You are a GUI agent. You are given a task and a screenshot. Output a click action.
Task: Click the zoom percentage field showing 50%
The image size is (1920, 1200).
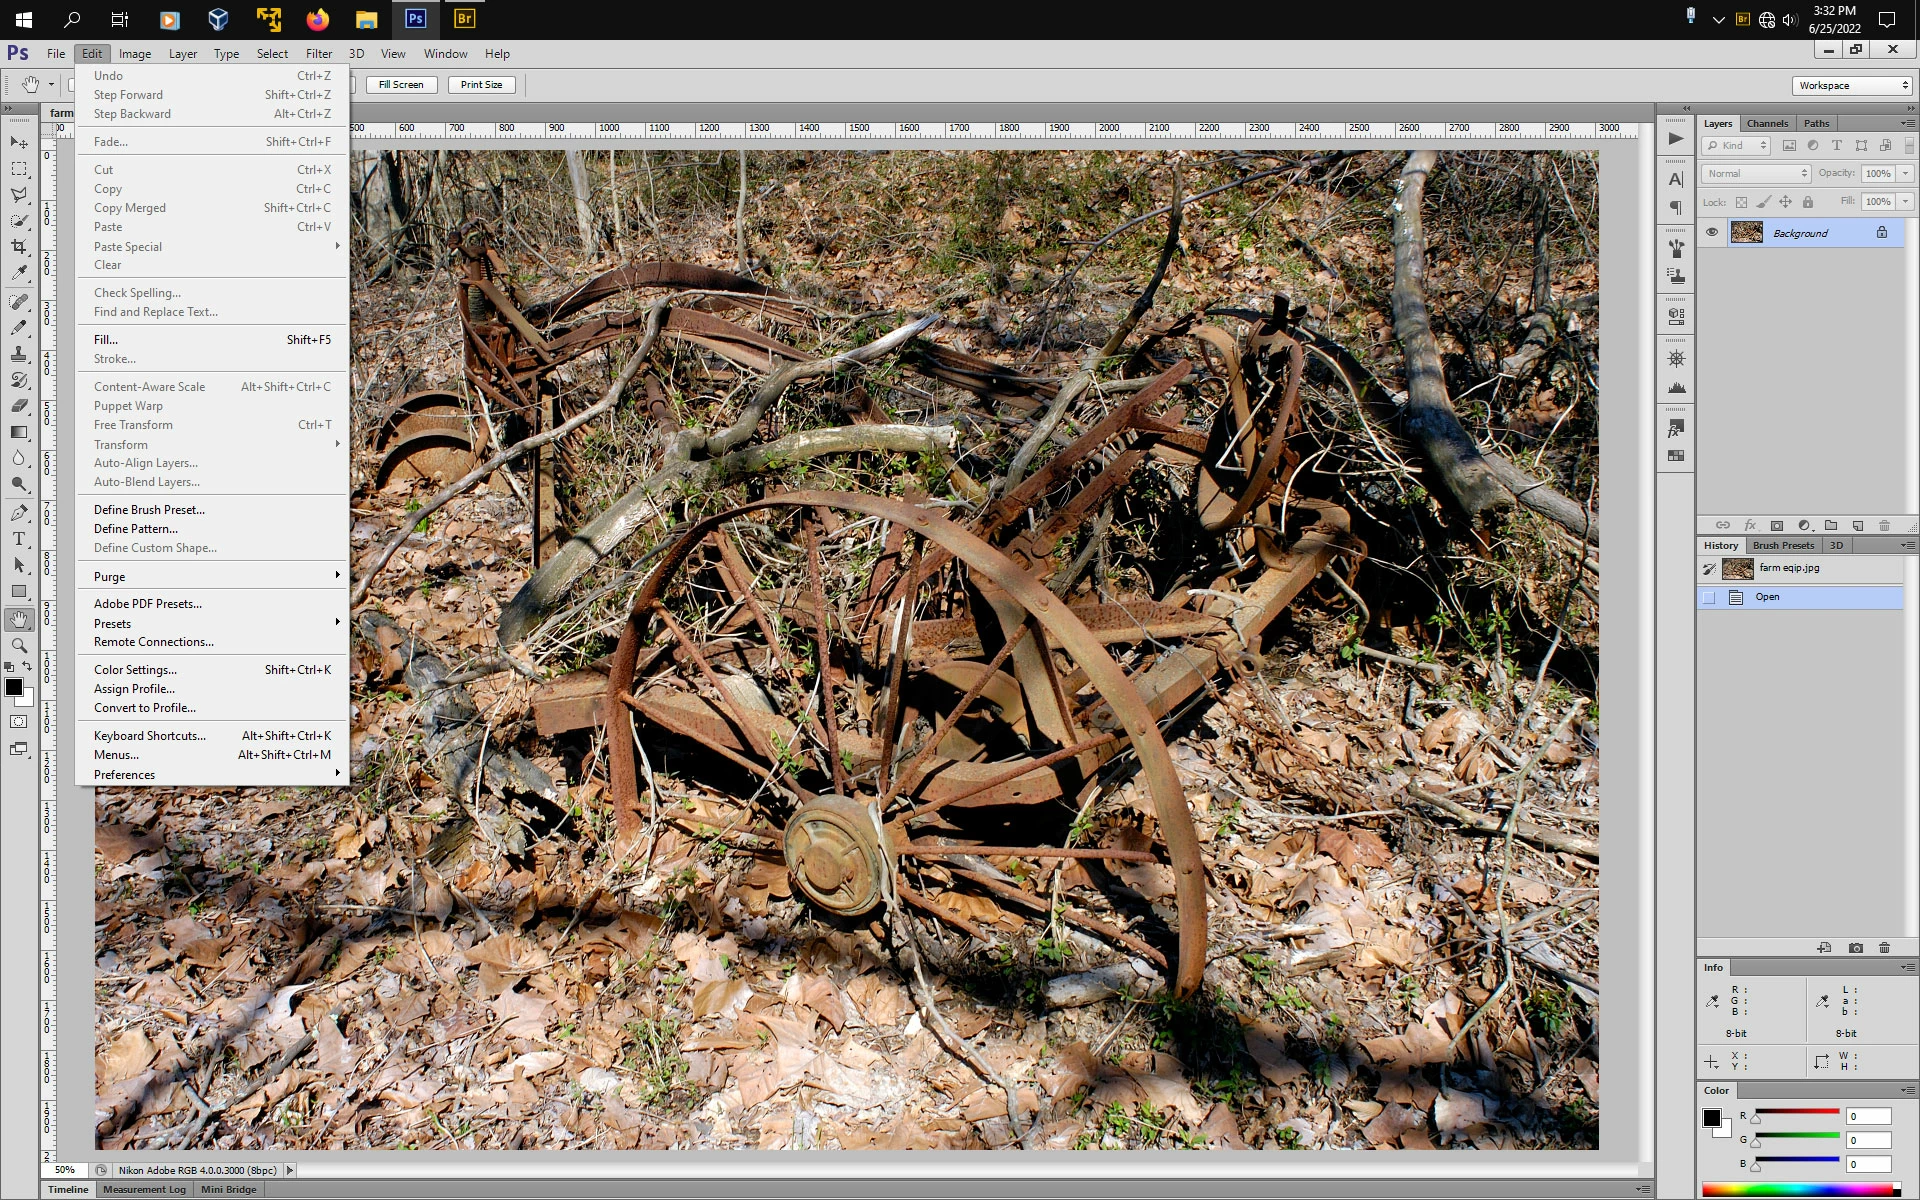click(x=65, y=1170)
